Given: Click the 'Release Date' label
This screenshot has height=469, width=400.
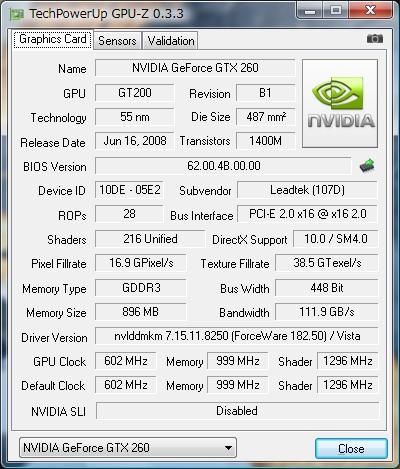Looking at the screenshot, I should pyautogui.click(x=53, y=143).
